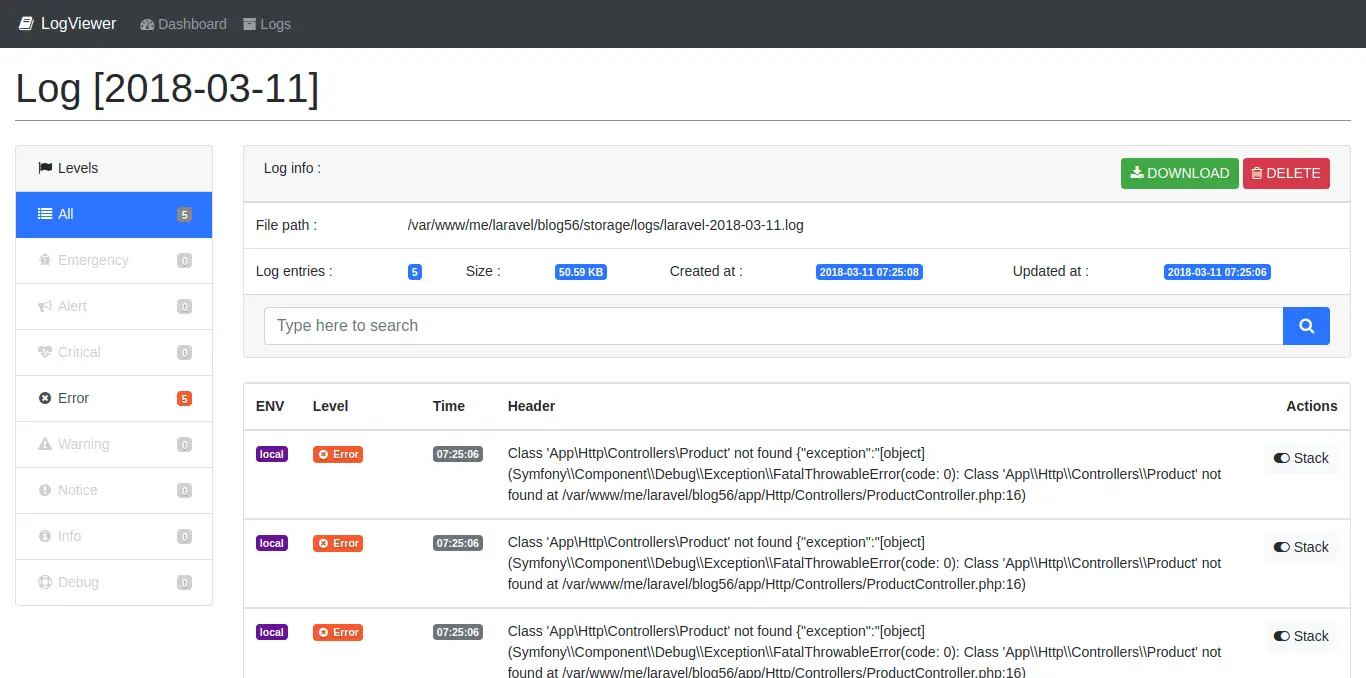Image resolution: width=1366 pixels, height=678 pixels.
Task: Click the ENV column heading
Action: 270,406
